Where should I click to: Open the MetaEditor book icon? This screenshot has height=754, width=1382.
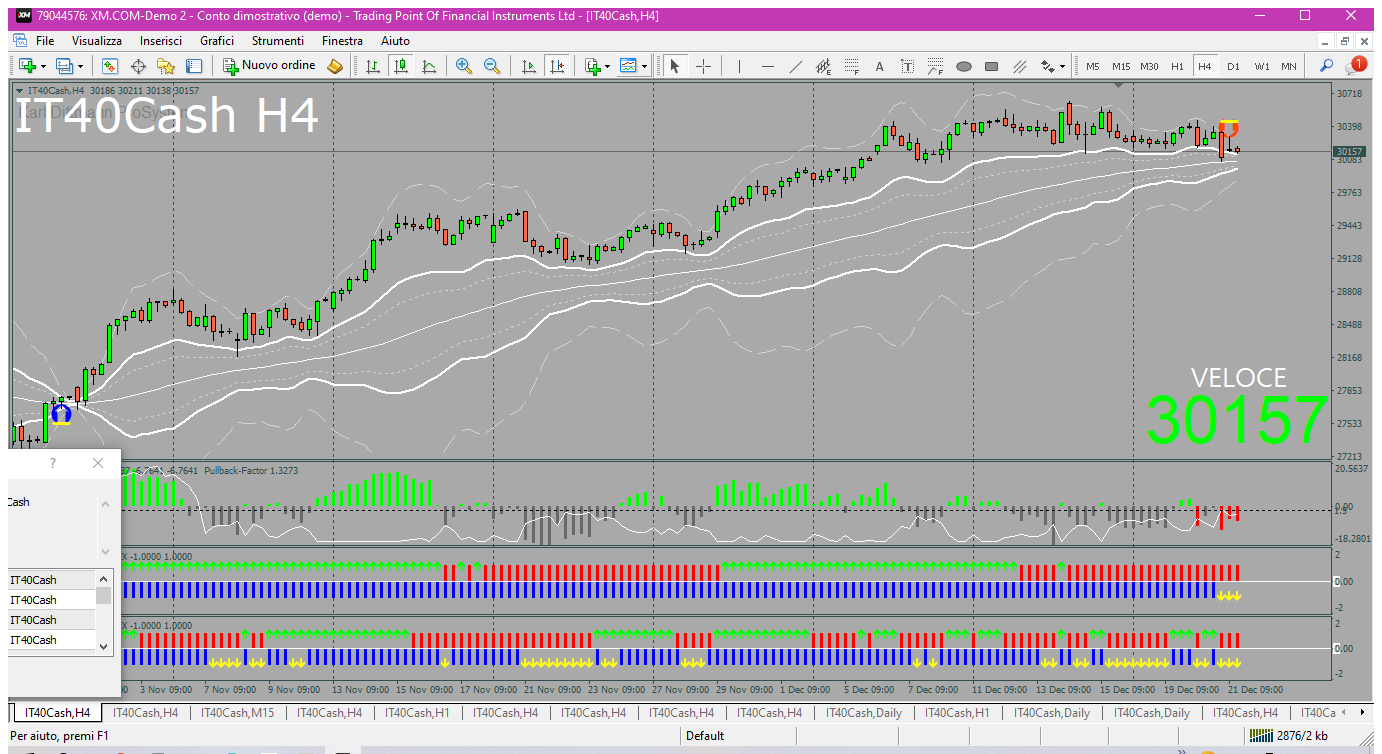click(x=336, y=66)
